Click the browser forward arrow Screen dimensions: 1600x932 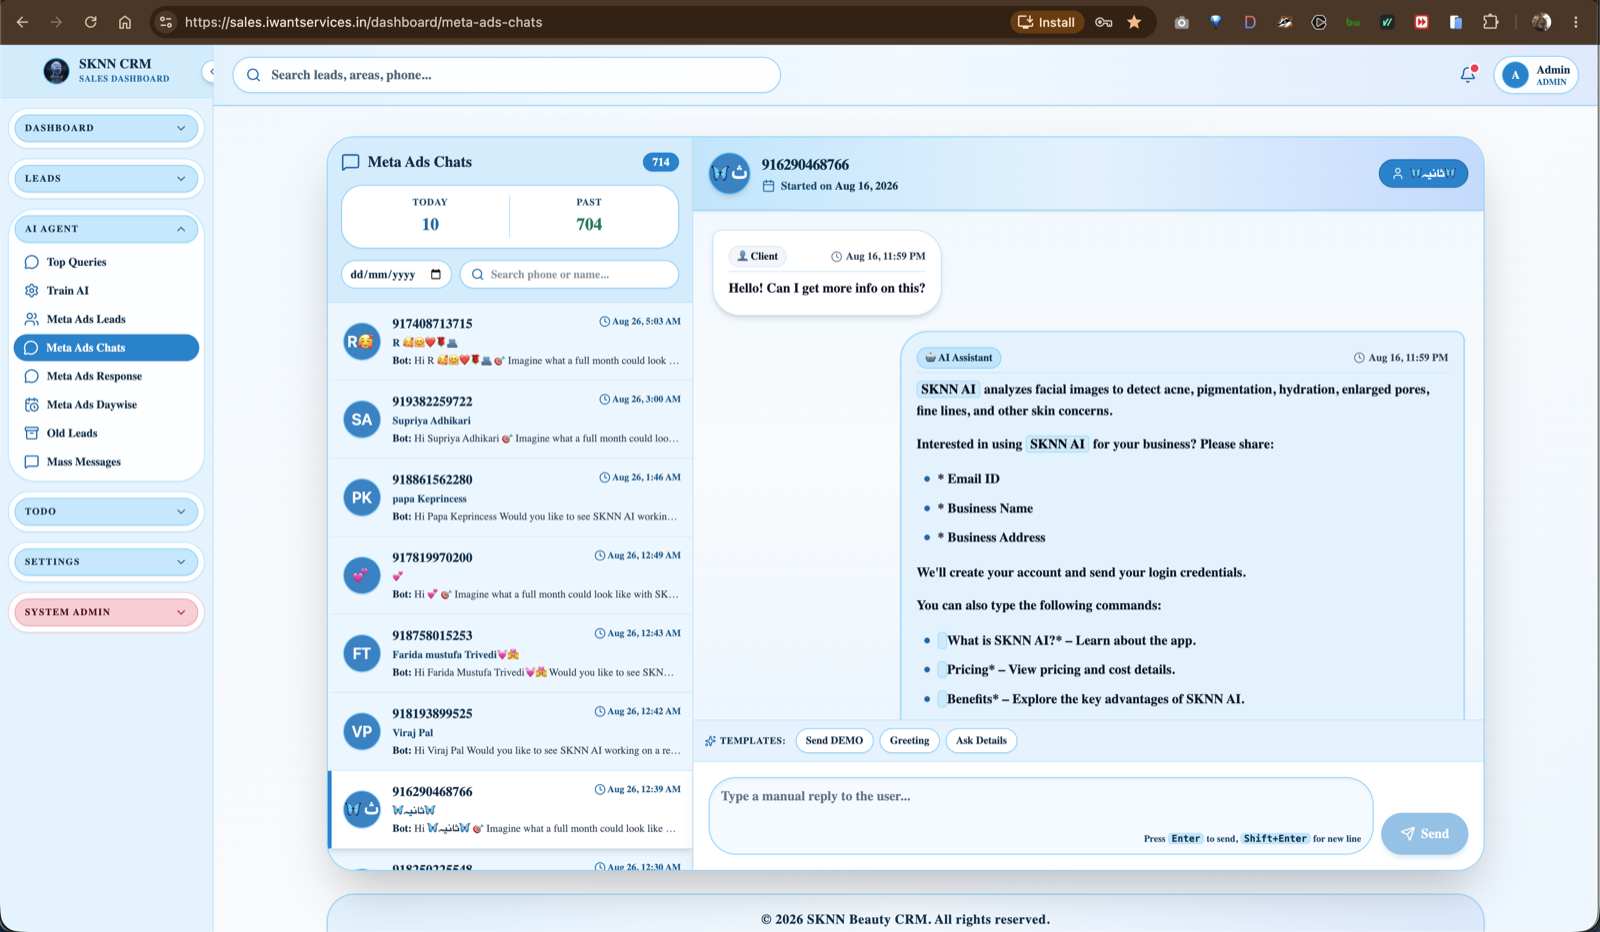(x=56, y=22)
